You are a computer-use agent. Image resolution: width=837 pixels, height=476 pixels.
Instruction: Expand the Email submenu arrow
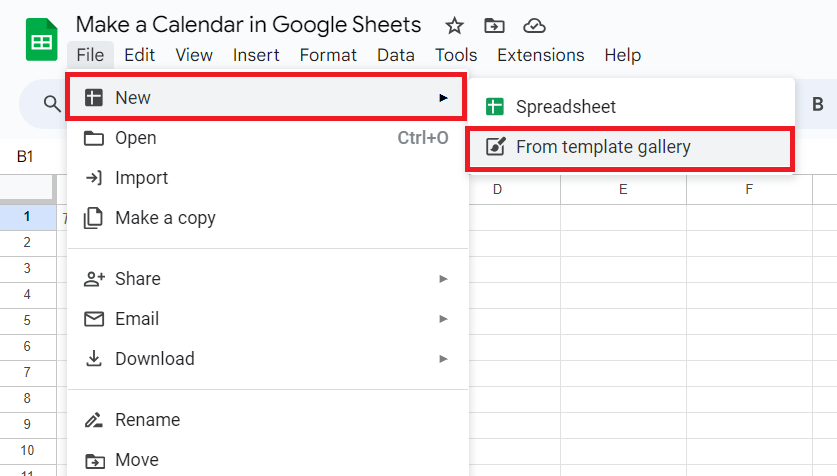tap(443, 319)
